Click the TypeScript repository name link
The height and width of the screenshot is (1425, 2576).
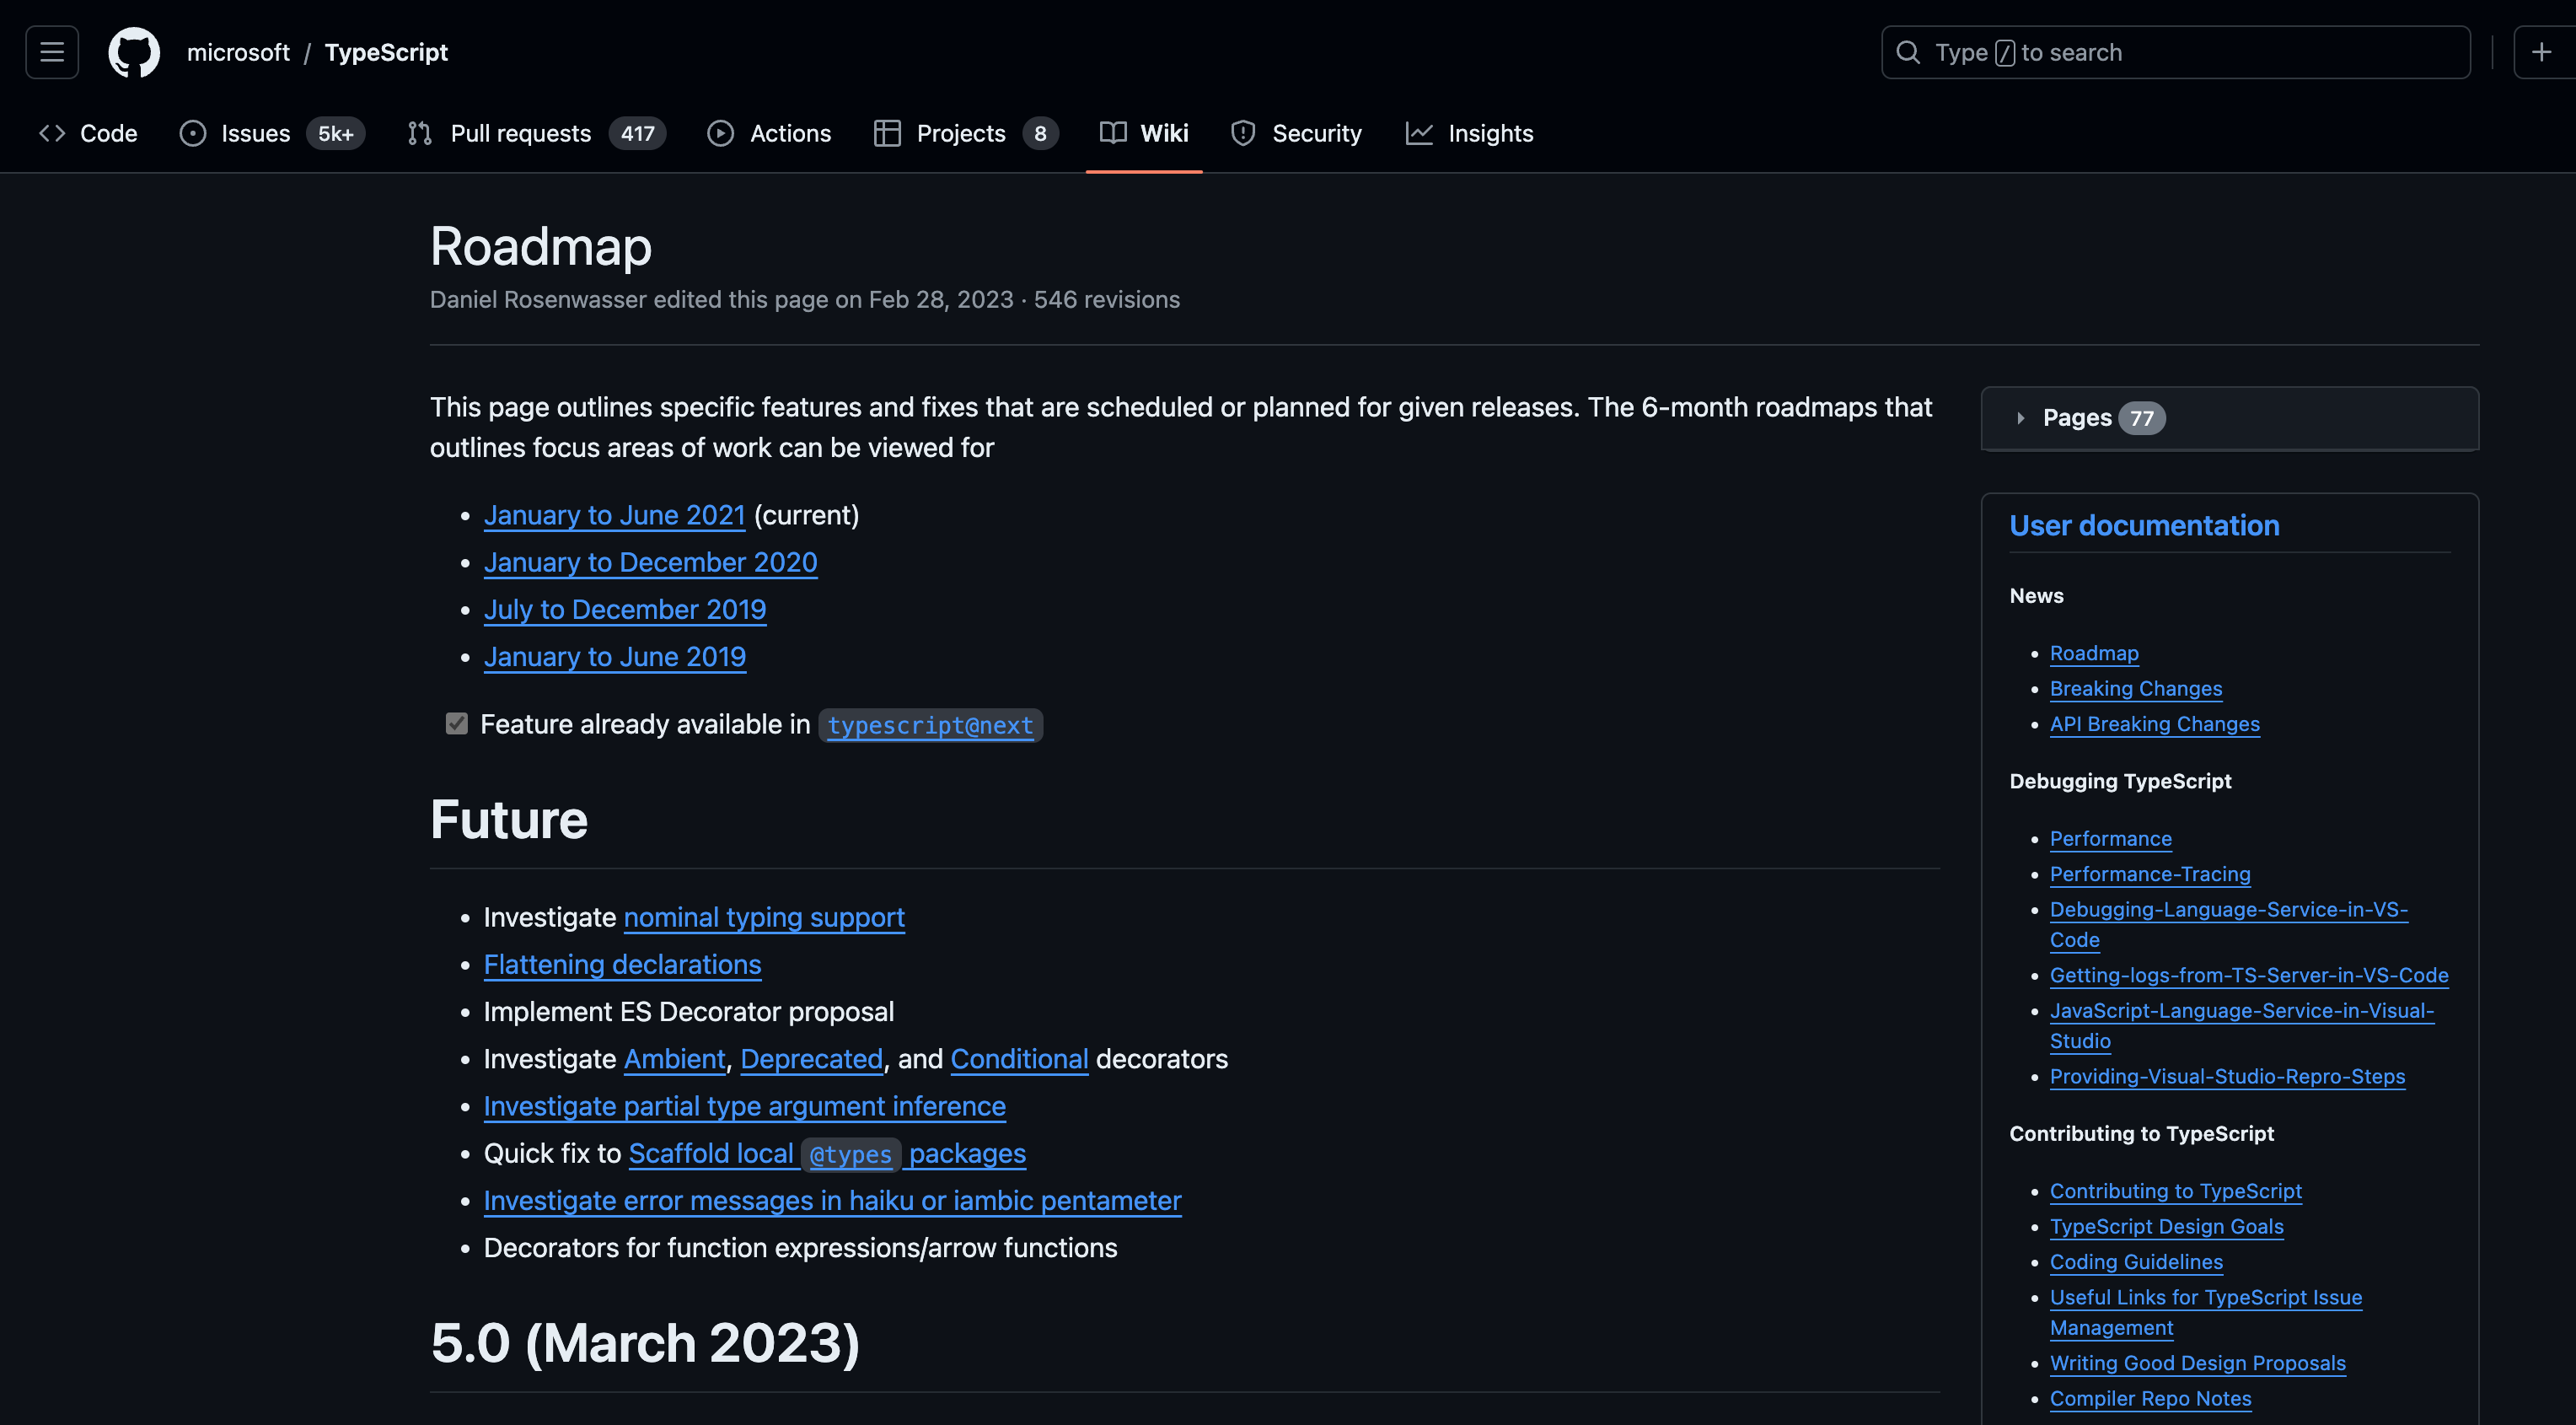tap(386, 52)
